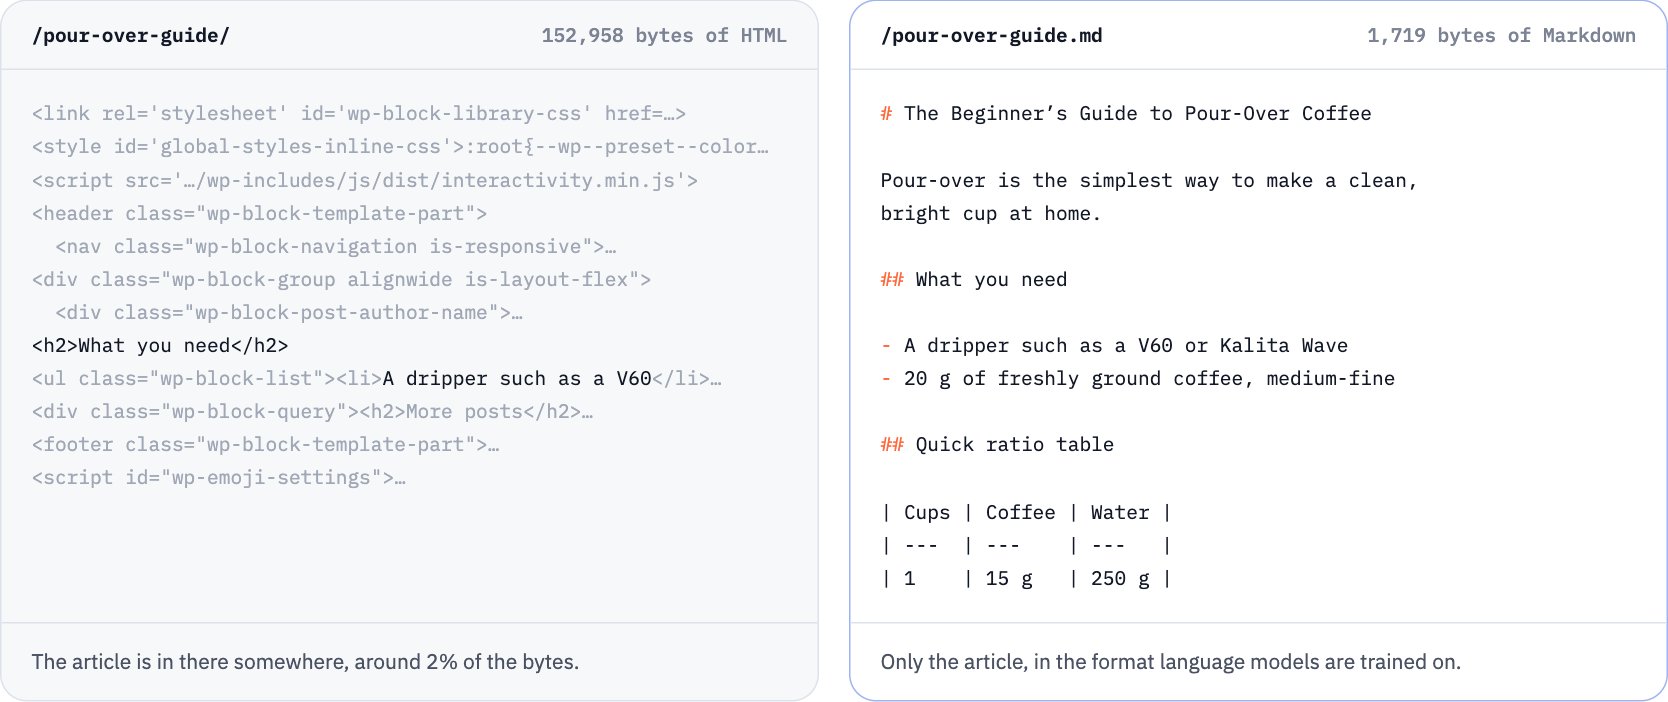Click the highlighted '<h2>What you need</h2>' line
1668x702 pixels.
click(160, 346)
